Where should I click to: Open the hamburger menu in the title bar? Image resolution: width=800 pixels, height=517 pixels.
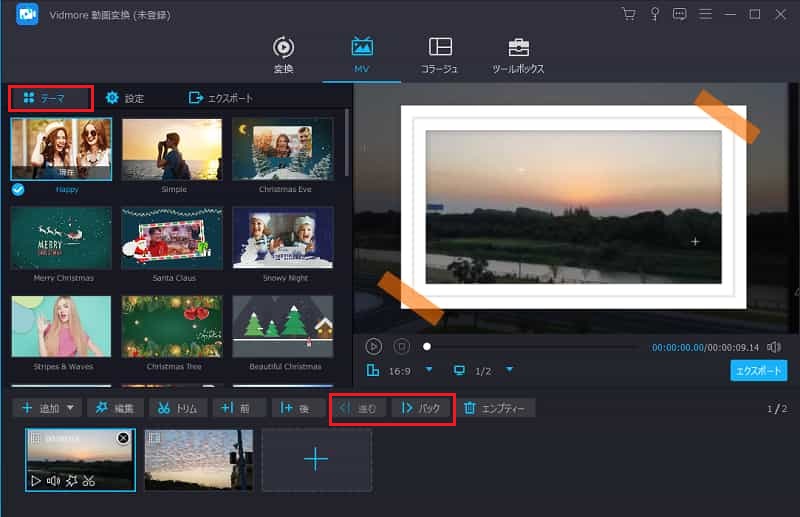click(x=705, y=14)
